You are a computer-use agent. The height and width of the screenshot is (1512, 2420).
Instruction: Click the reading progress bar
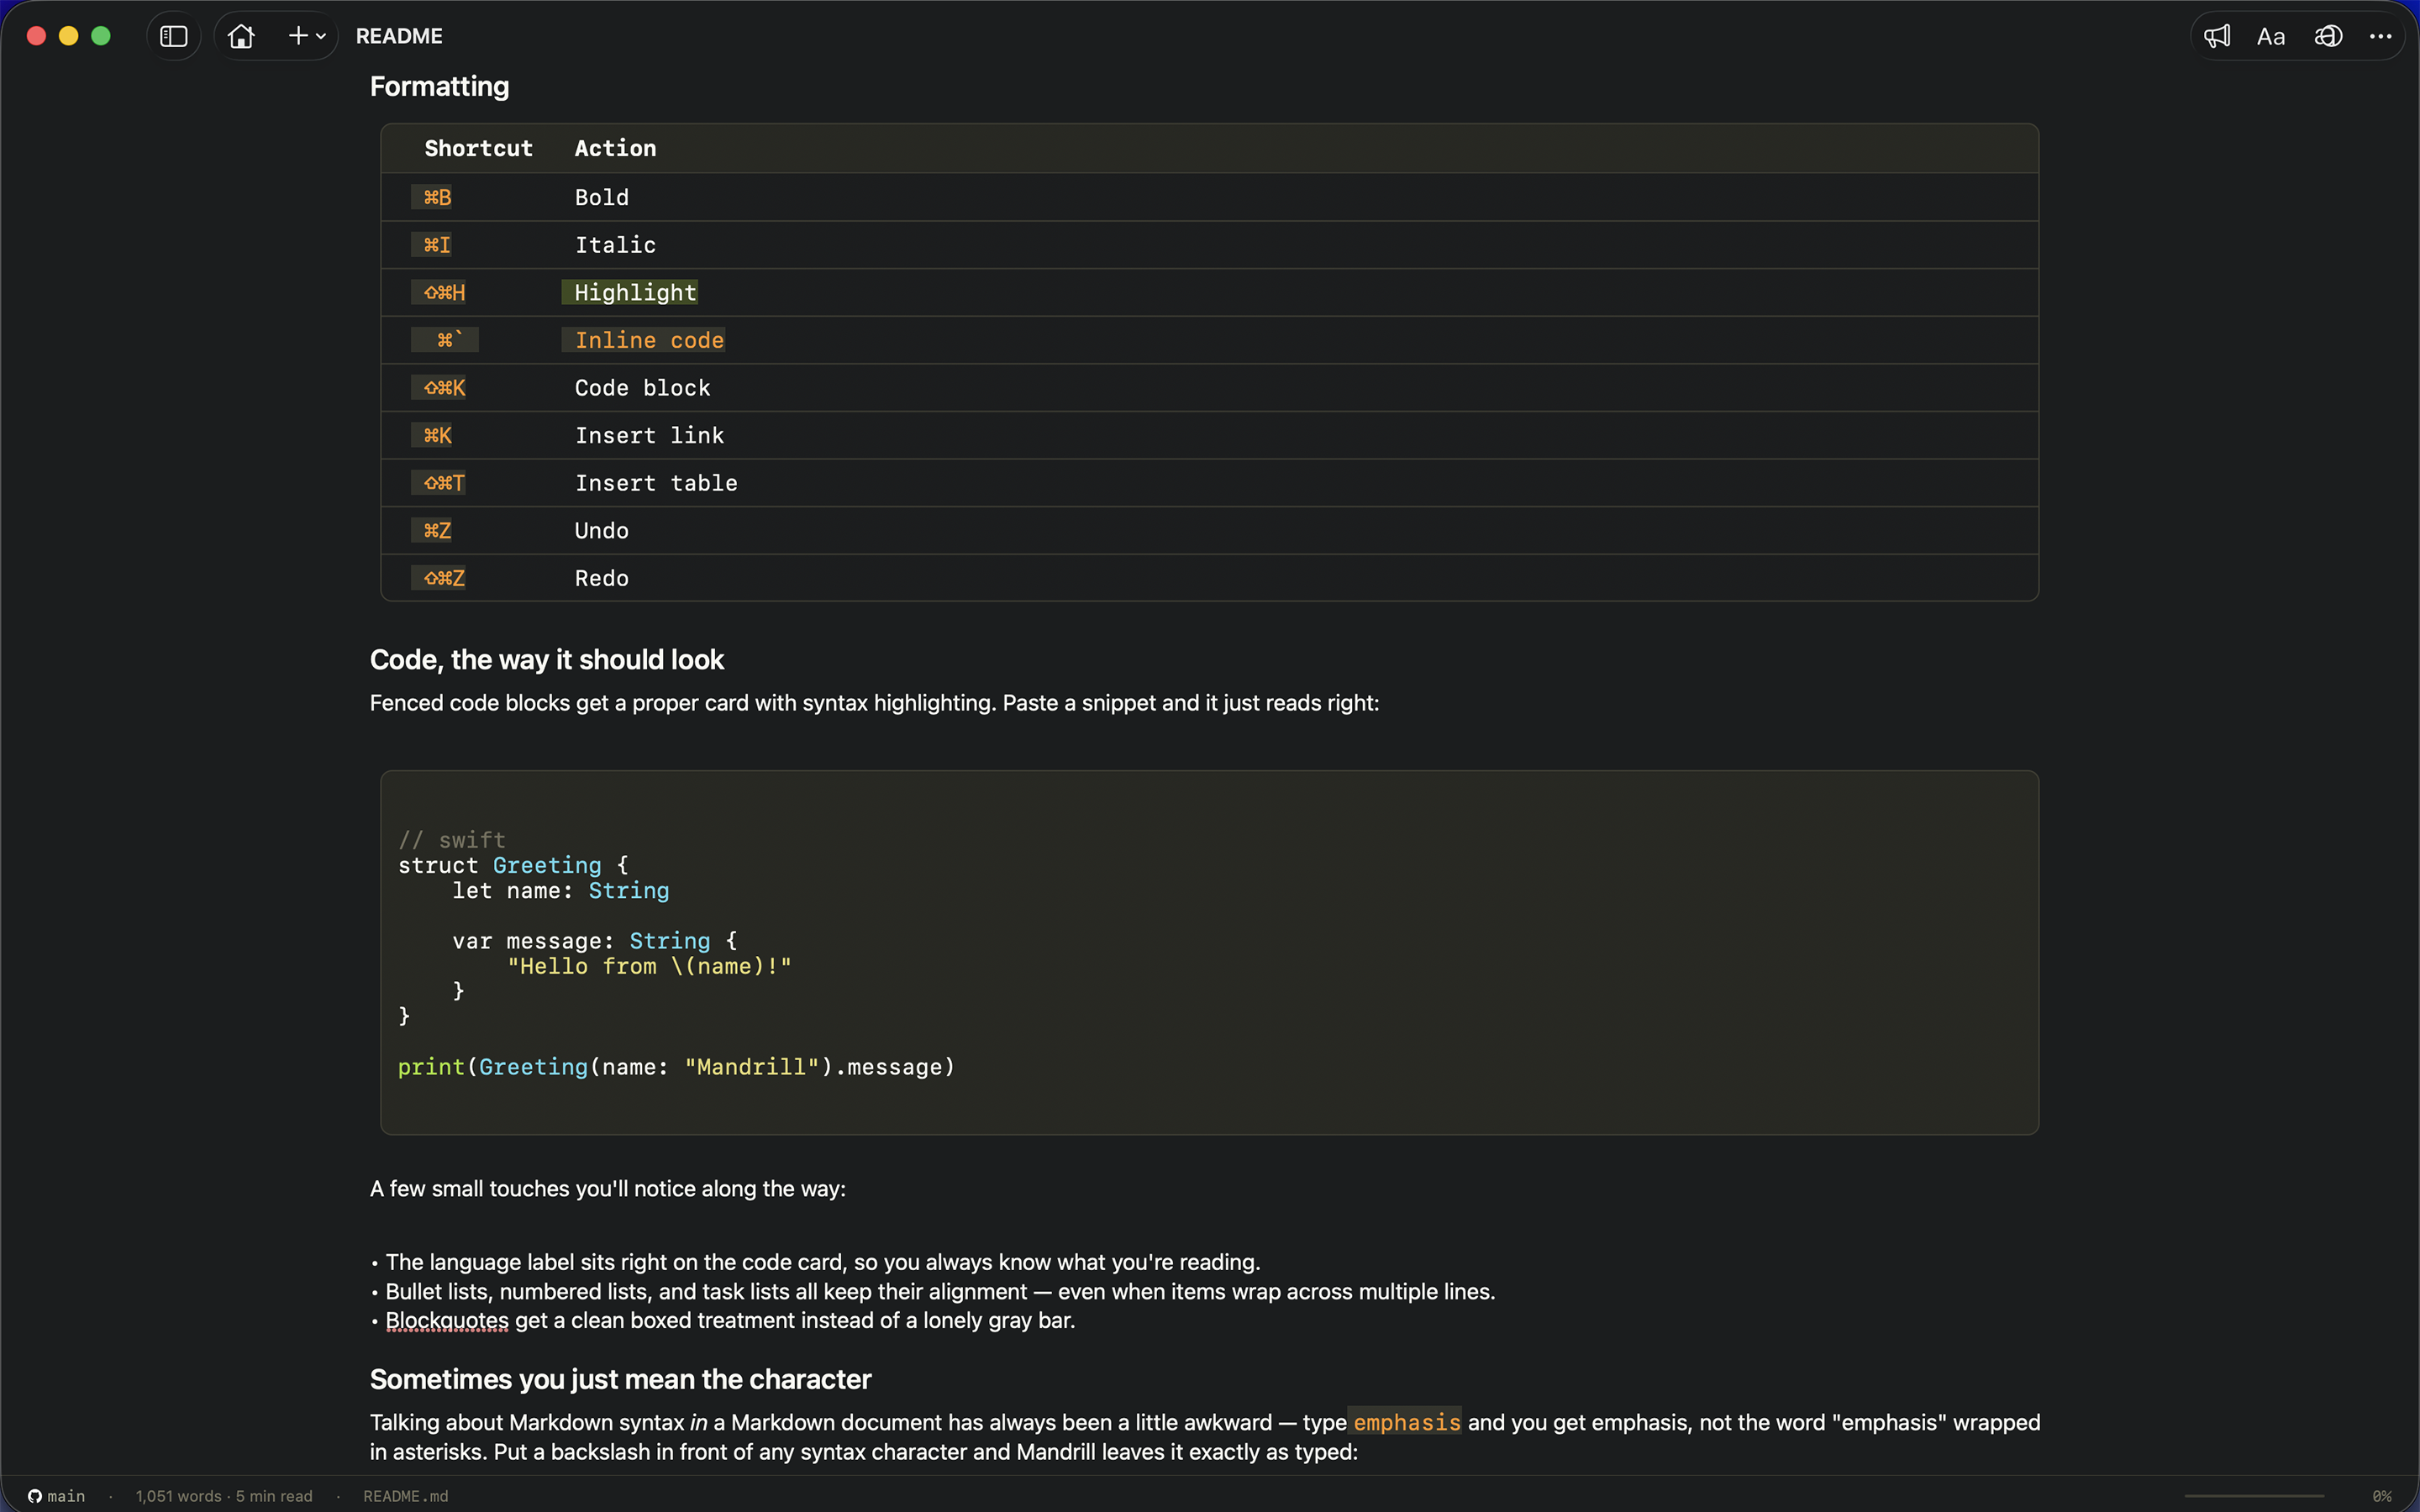[x=2254, y=1496]
